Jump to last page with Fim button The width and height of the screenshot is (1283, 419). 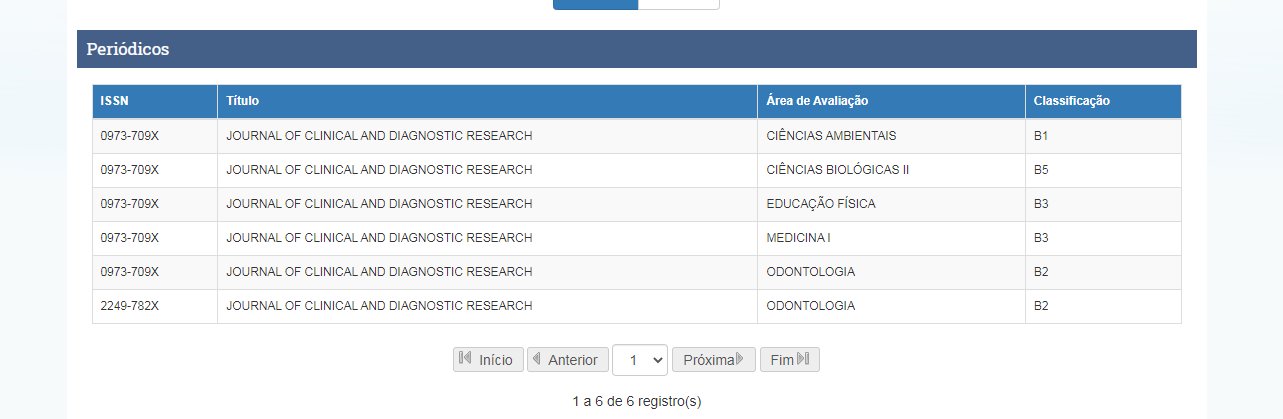coord(790,360)
